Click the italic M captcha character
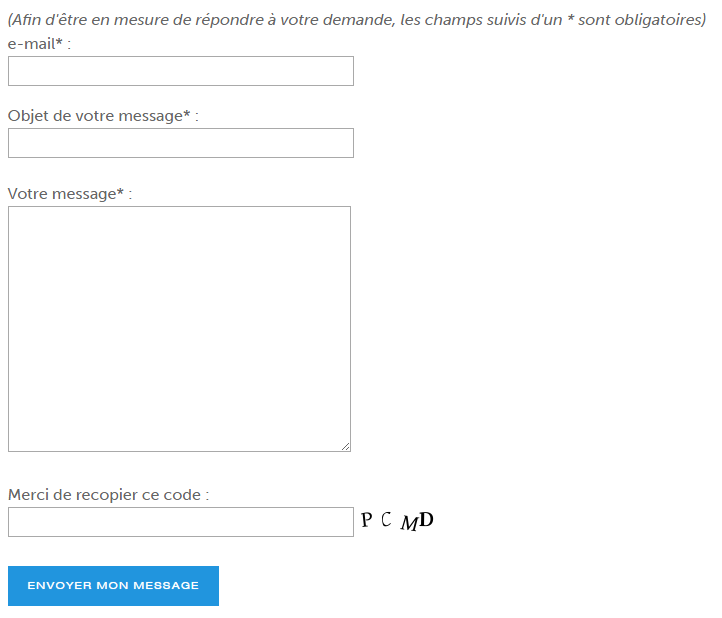Viewport: 722px width, 618px height. 409,523
